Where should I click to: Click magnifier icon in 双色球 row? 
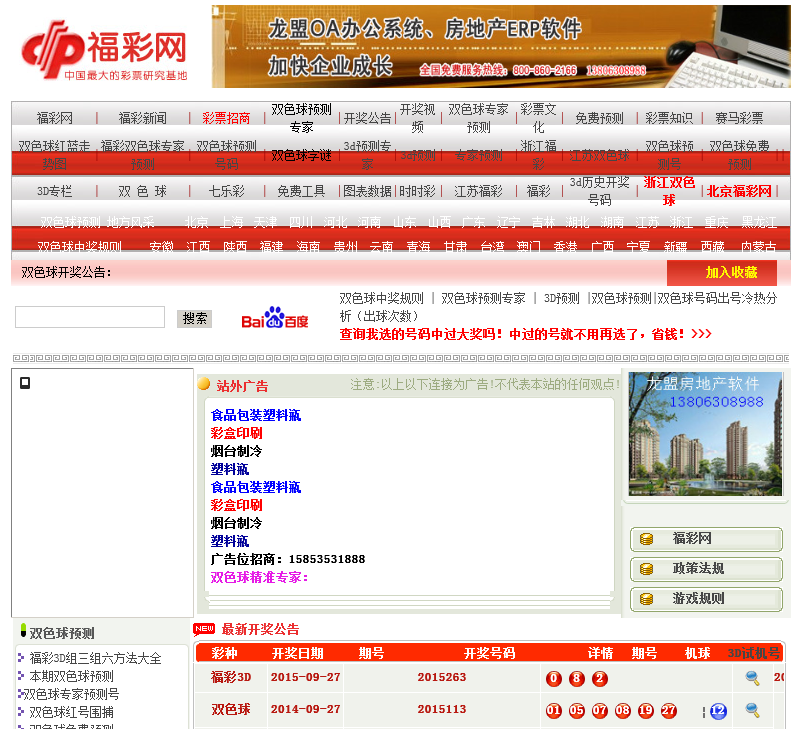point(752,710)
